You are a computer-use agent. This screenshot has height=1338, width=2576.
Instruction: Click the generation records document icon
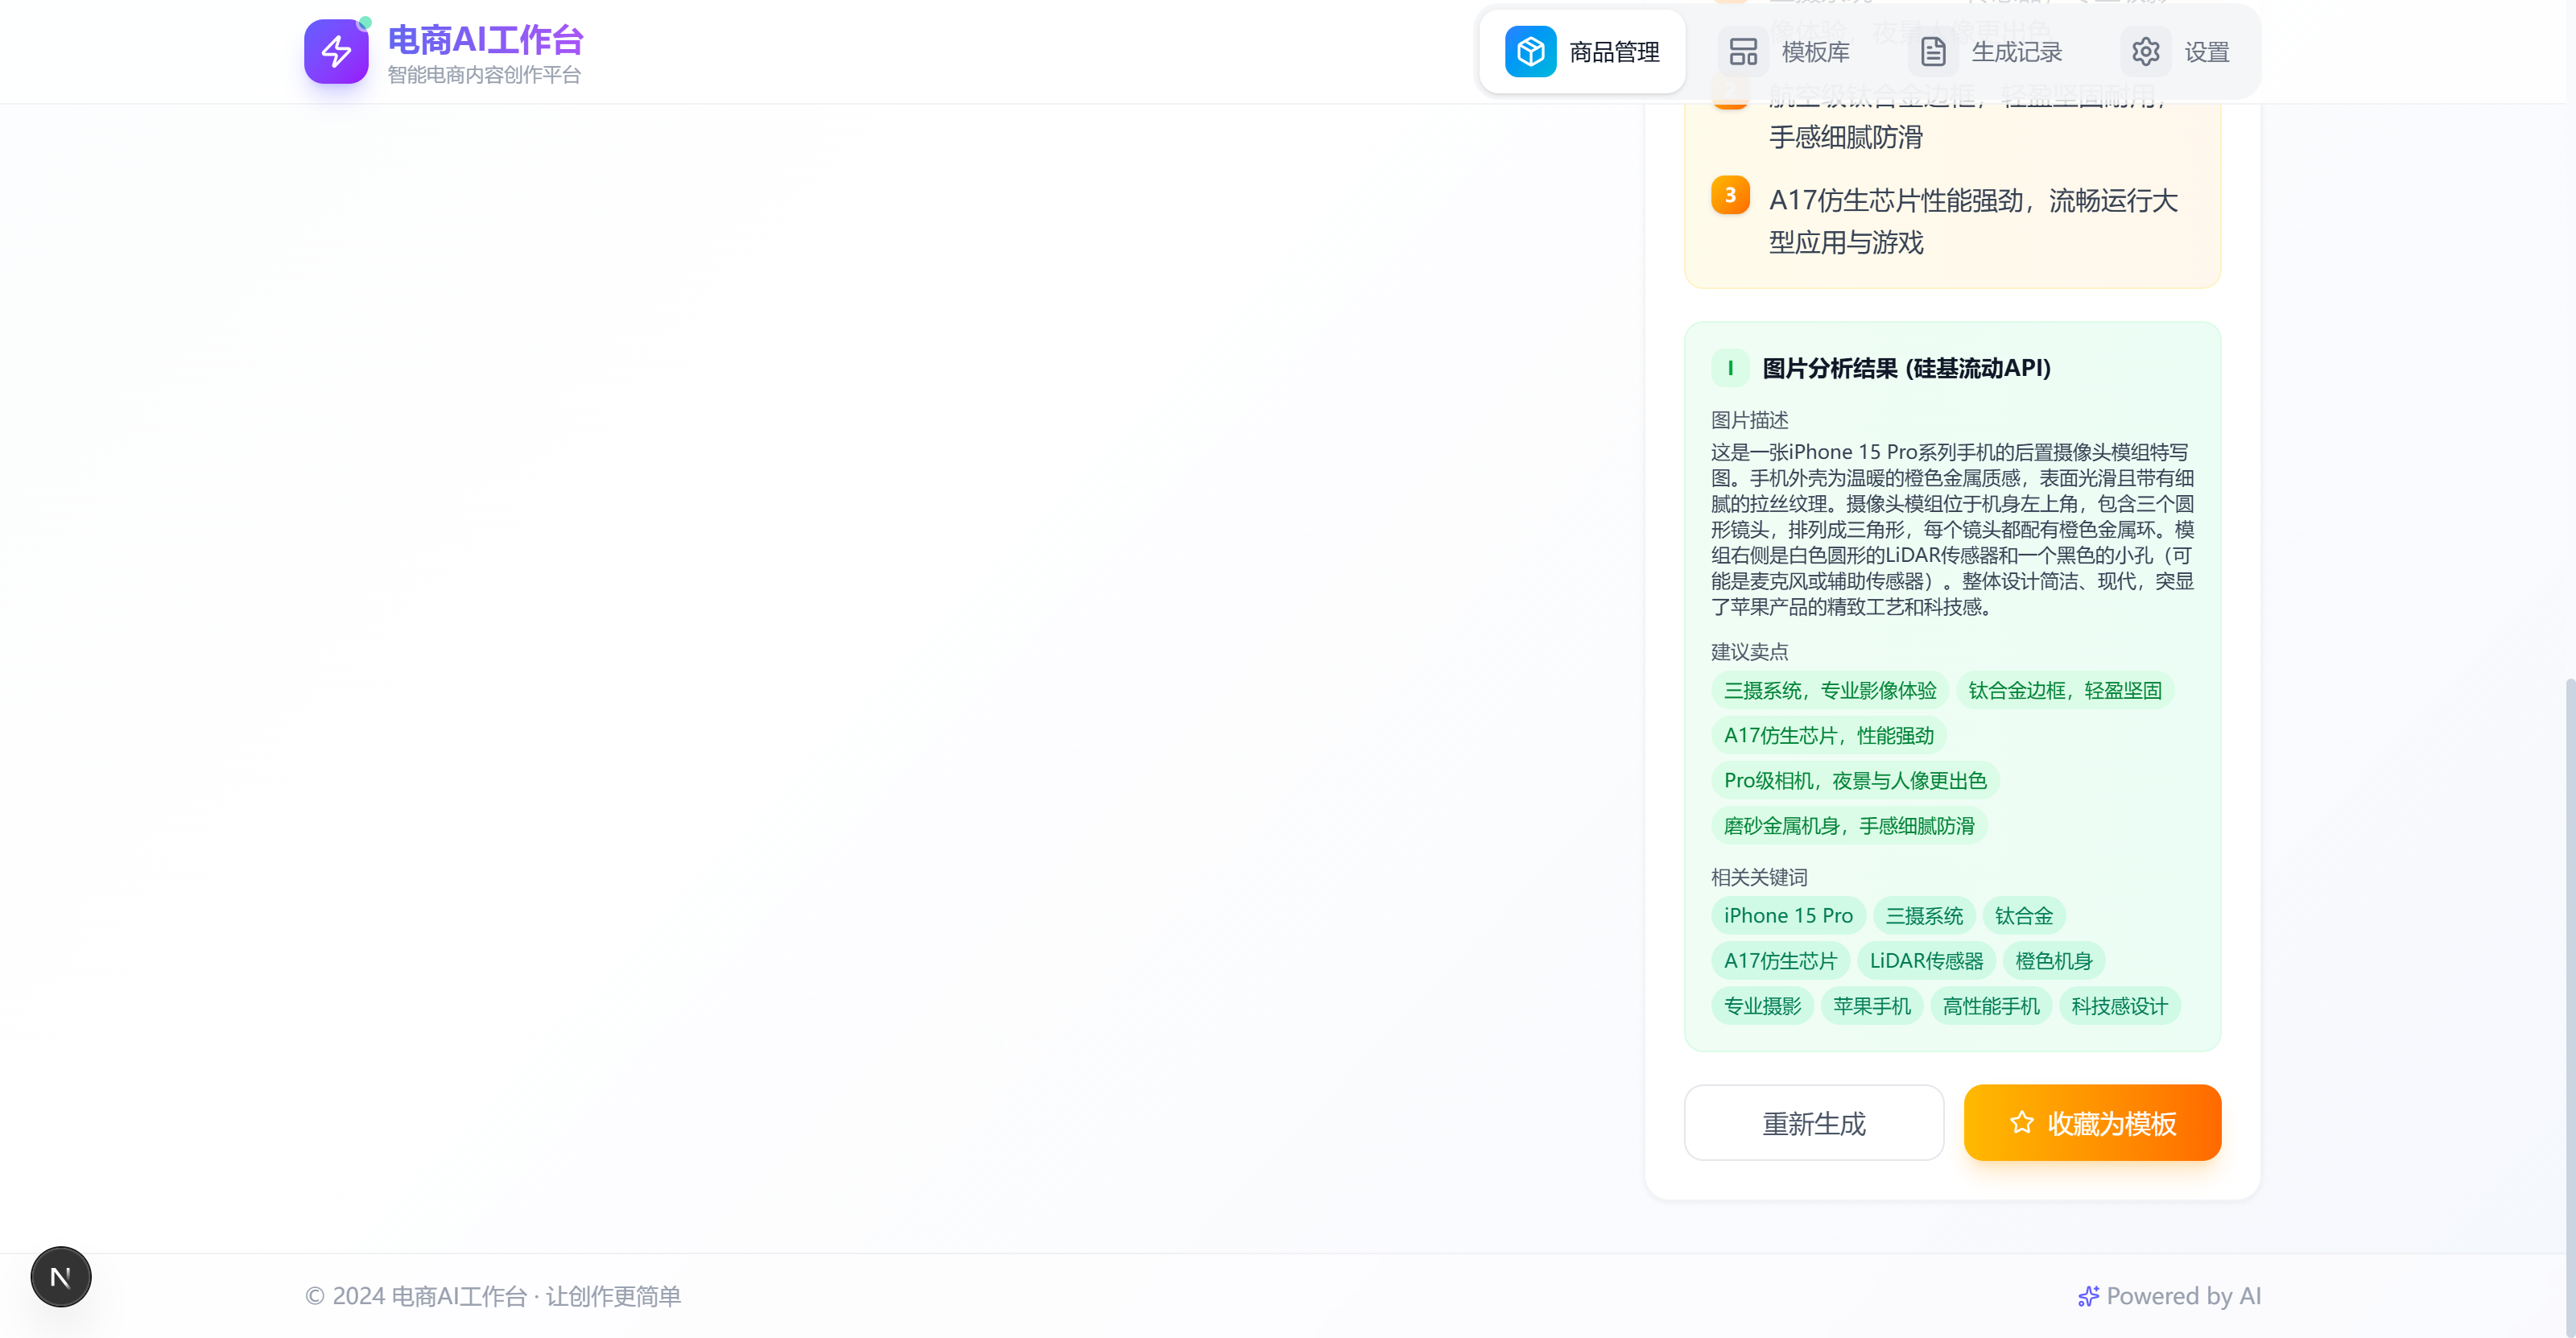1933,52
